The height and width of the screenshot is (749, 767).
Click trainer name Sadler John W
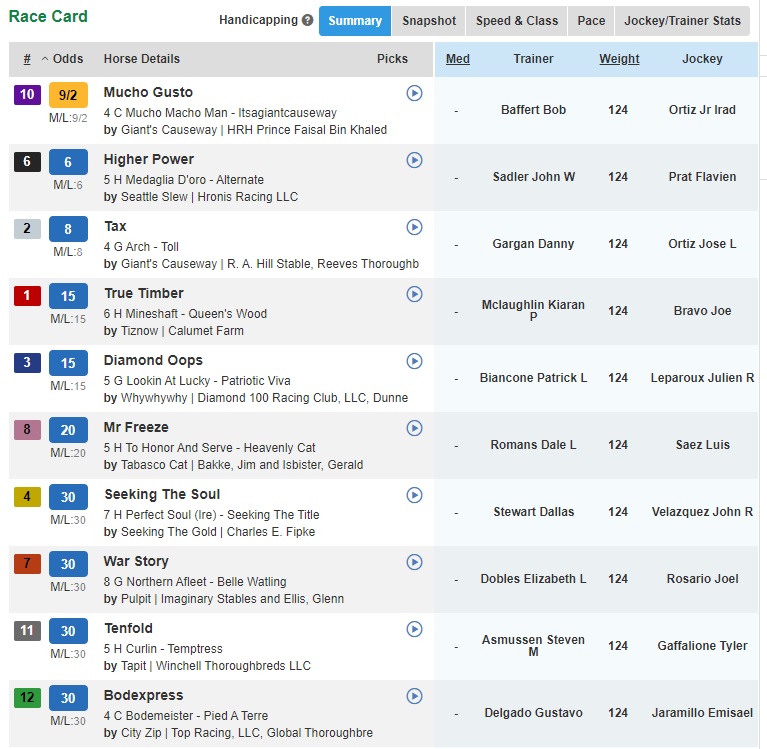coord(534,177)
